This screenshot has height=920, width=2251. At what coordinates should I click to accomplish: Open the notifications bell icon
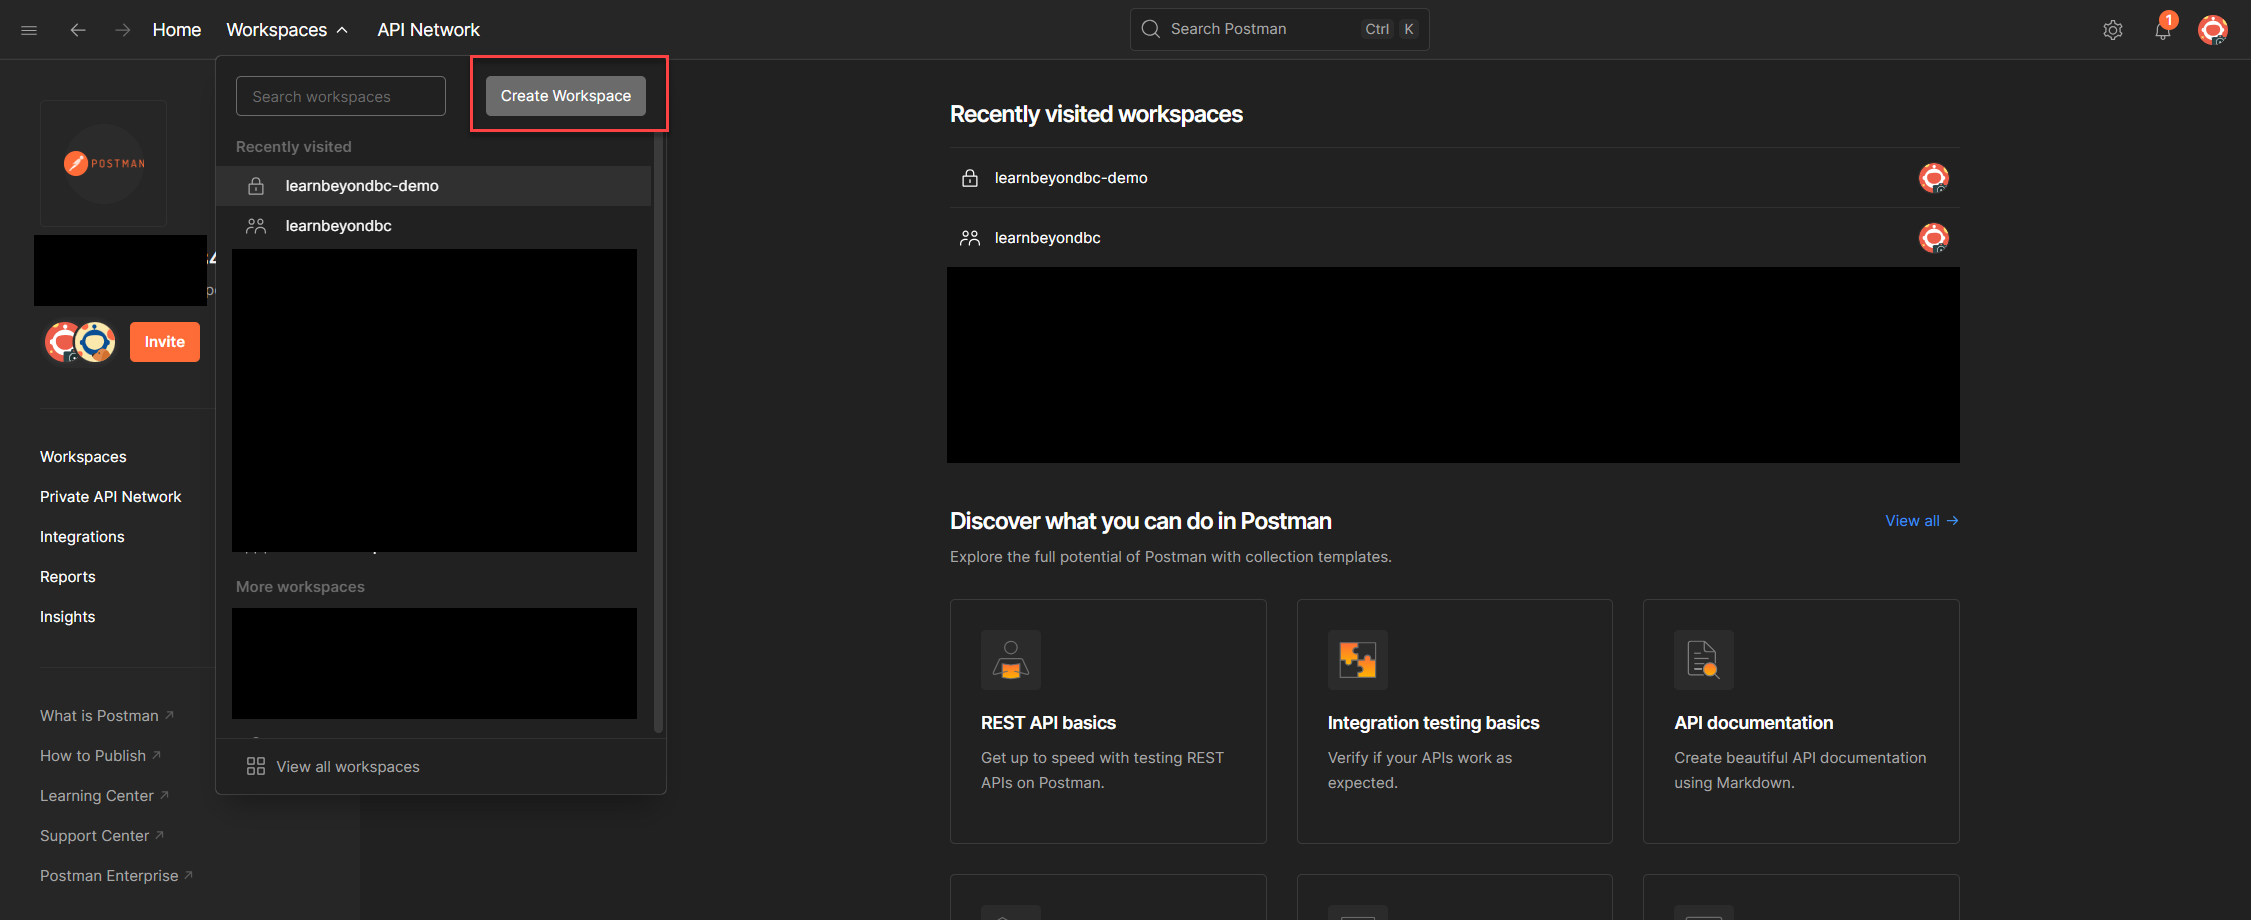[2162, 30]
